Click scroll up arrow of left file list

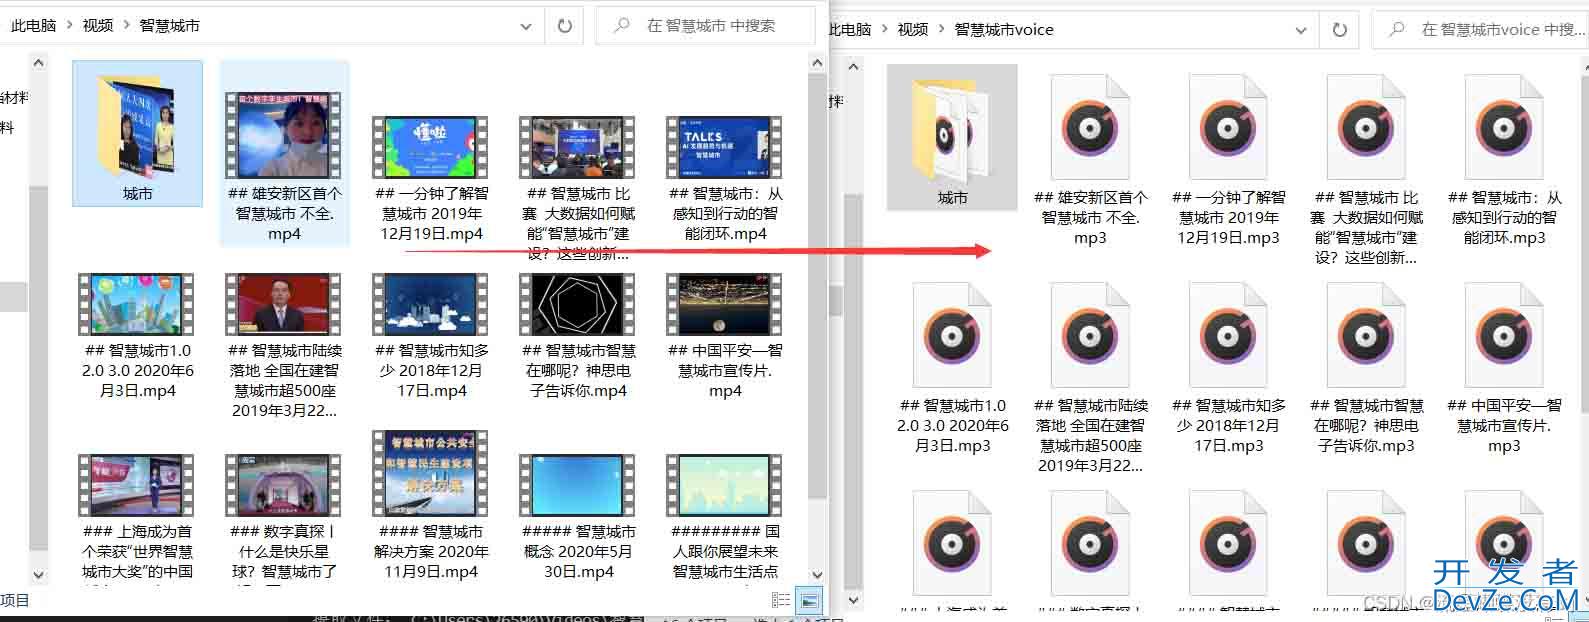pyautogui.click(x=817, y=64)
